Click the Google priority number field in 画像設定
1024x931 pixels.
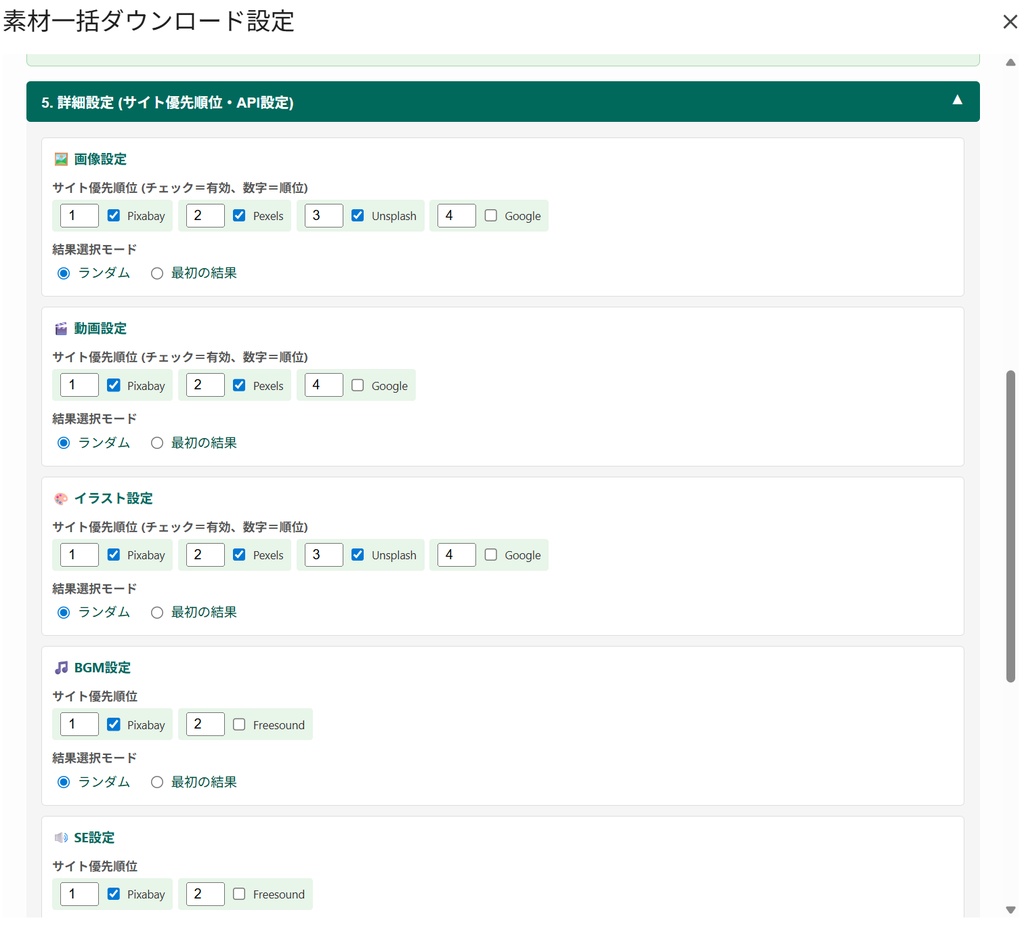coord(455,215)
